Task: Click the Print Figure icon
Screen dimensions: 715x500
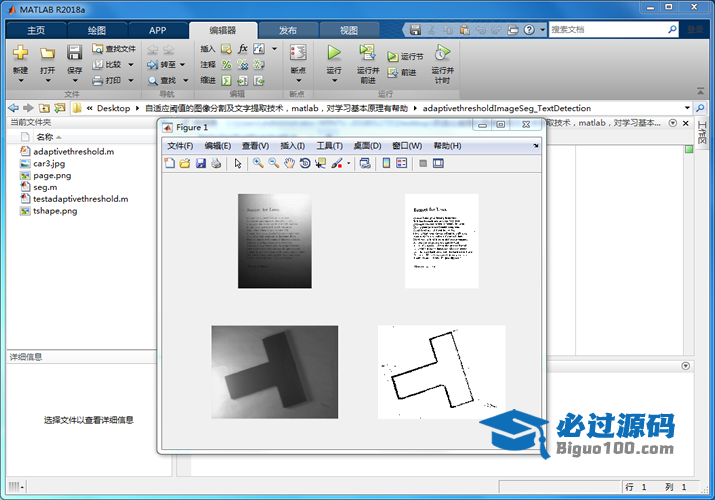Action: coord(216,163)
